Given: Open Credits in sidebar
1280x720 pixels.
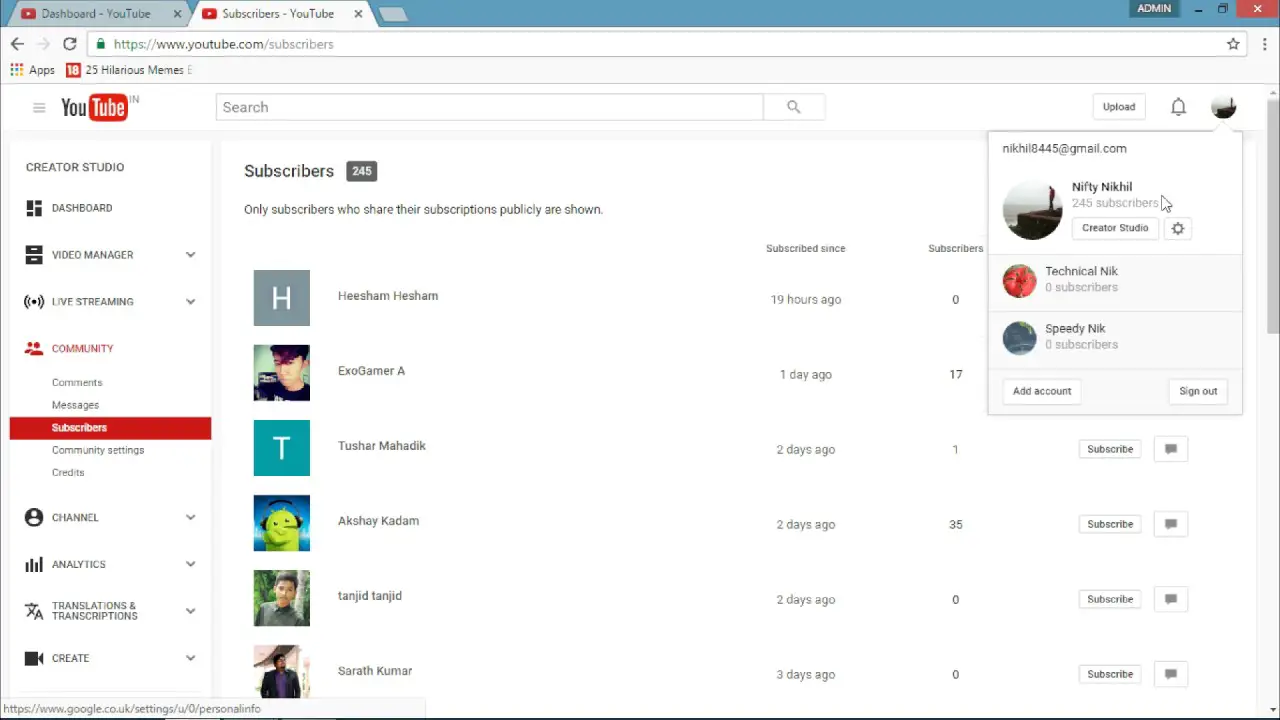Looking at the screenshot, I should [x=68, y=472].
